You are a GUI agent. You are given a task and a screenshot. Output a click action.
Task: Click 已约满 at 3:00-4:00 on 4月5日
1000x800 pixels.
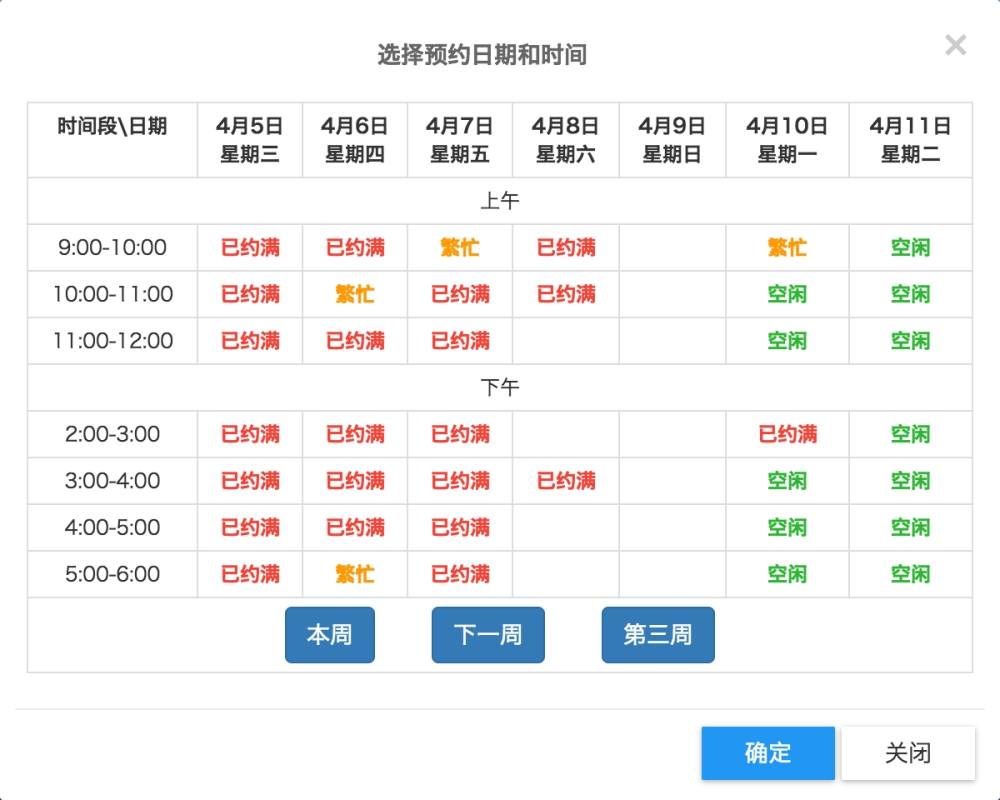(250, 480)
